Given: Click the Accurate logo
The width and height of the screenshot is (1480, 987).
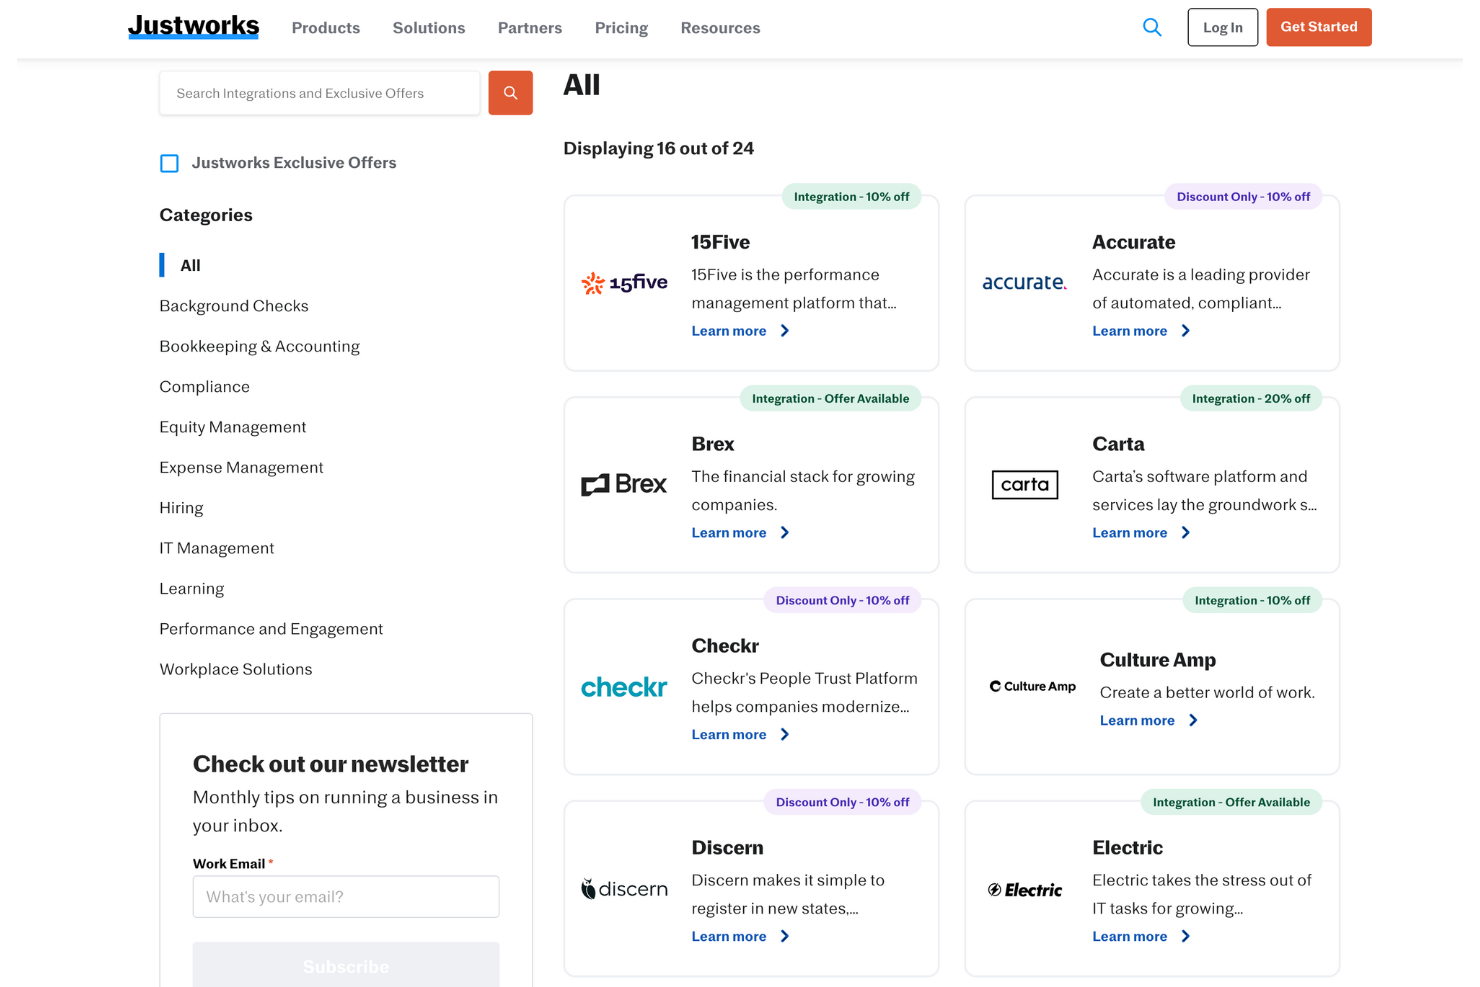Looking at the screenshot, I should pyautogui.click(x=1024, y=283).
